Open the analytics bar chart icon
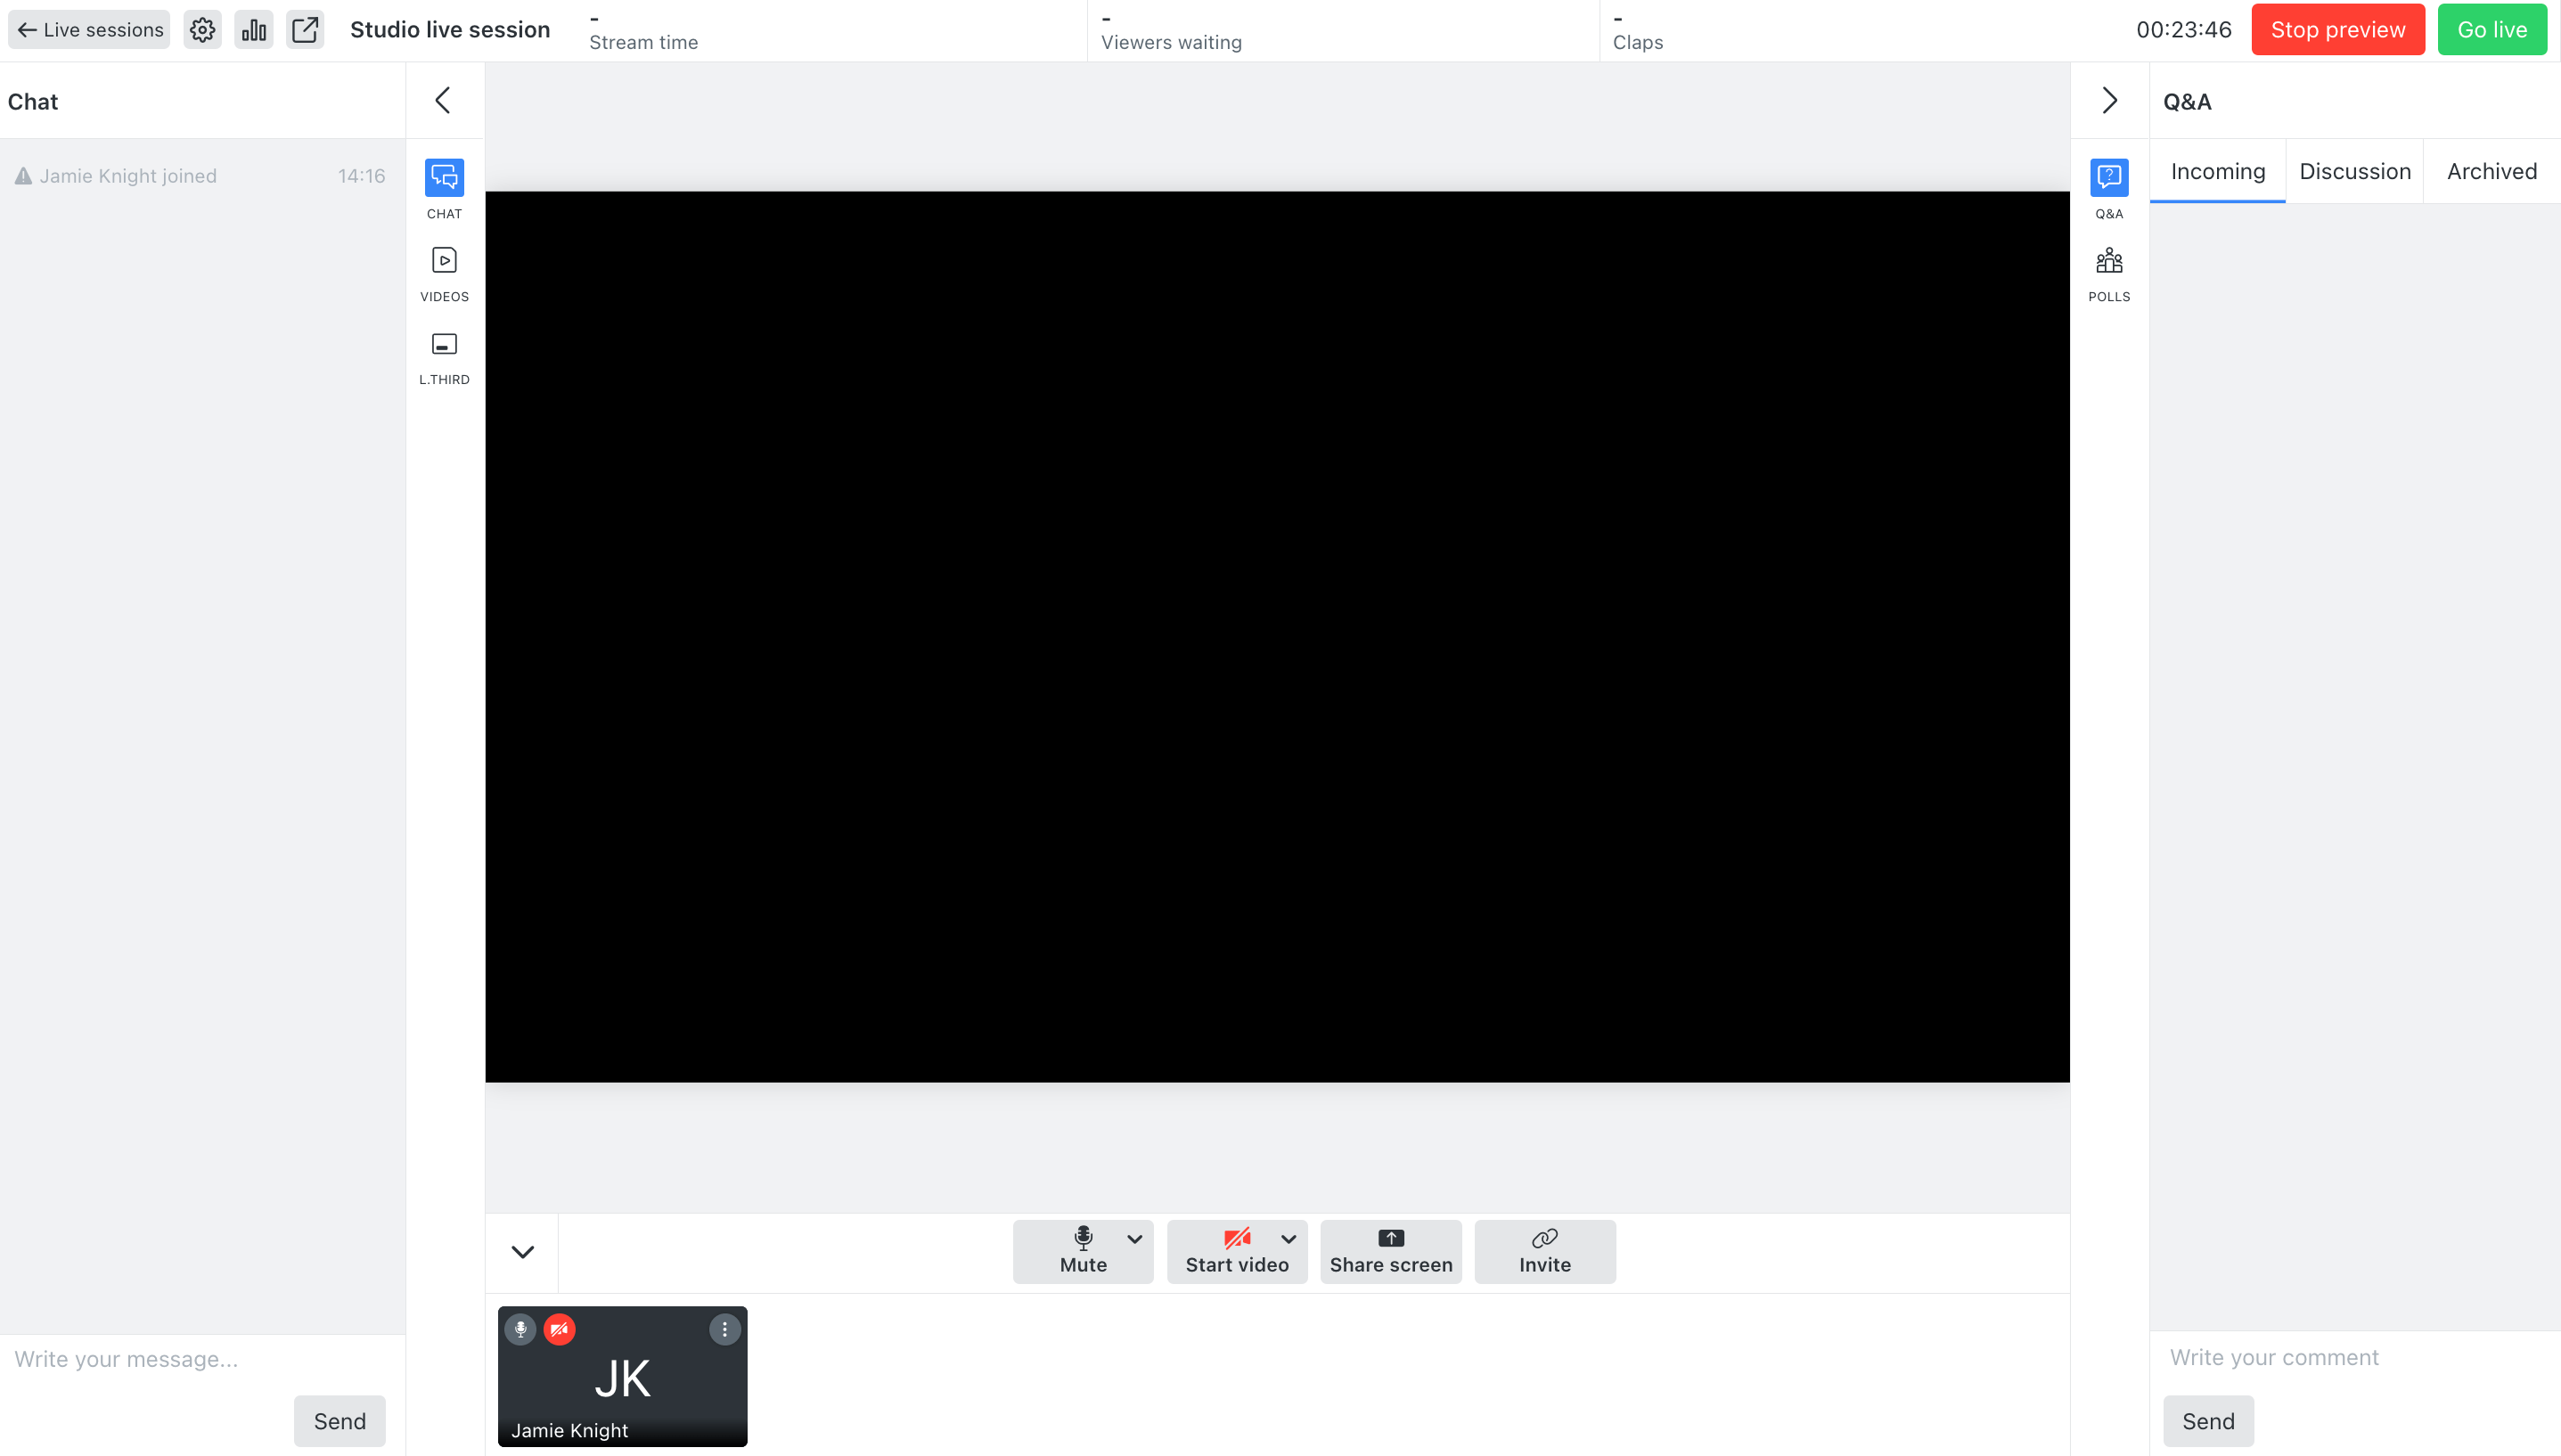The height and width of the screenshot is (1456, 2561). (x=254, y=29)
